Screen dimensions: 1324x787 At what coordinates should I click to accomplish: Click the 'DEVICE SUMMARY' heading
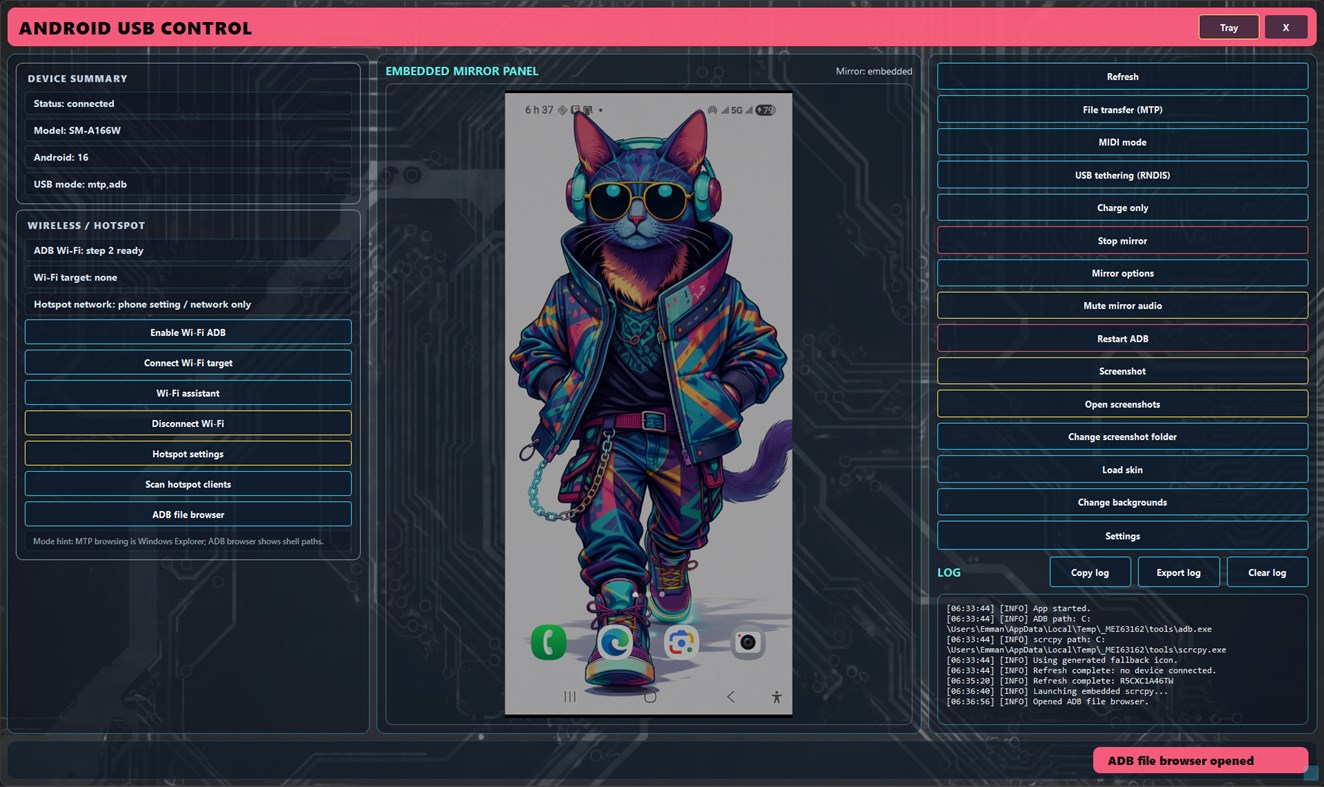pyautogui.click(x=77, y=78)
